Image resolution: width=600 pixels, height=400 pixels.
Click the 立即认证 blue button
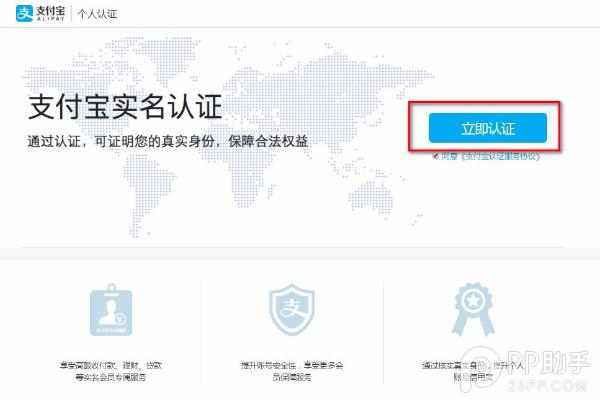[x=488, y=128]
